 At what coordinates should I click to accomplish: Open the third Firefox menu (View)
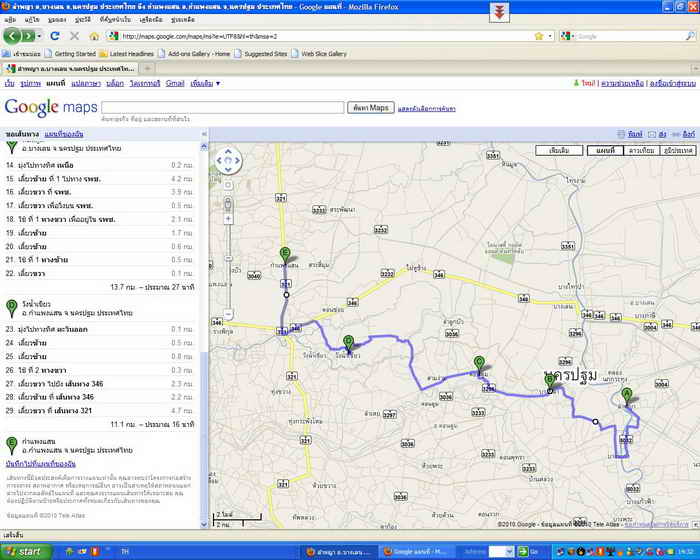[x=57, y=20]
